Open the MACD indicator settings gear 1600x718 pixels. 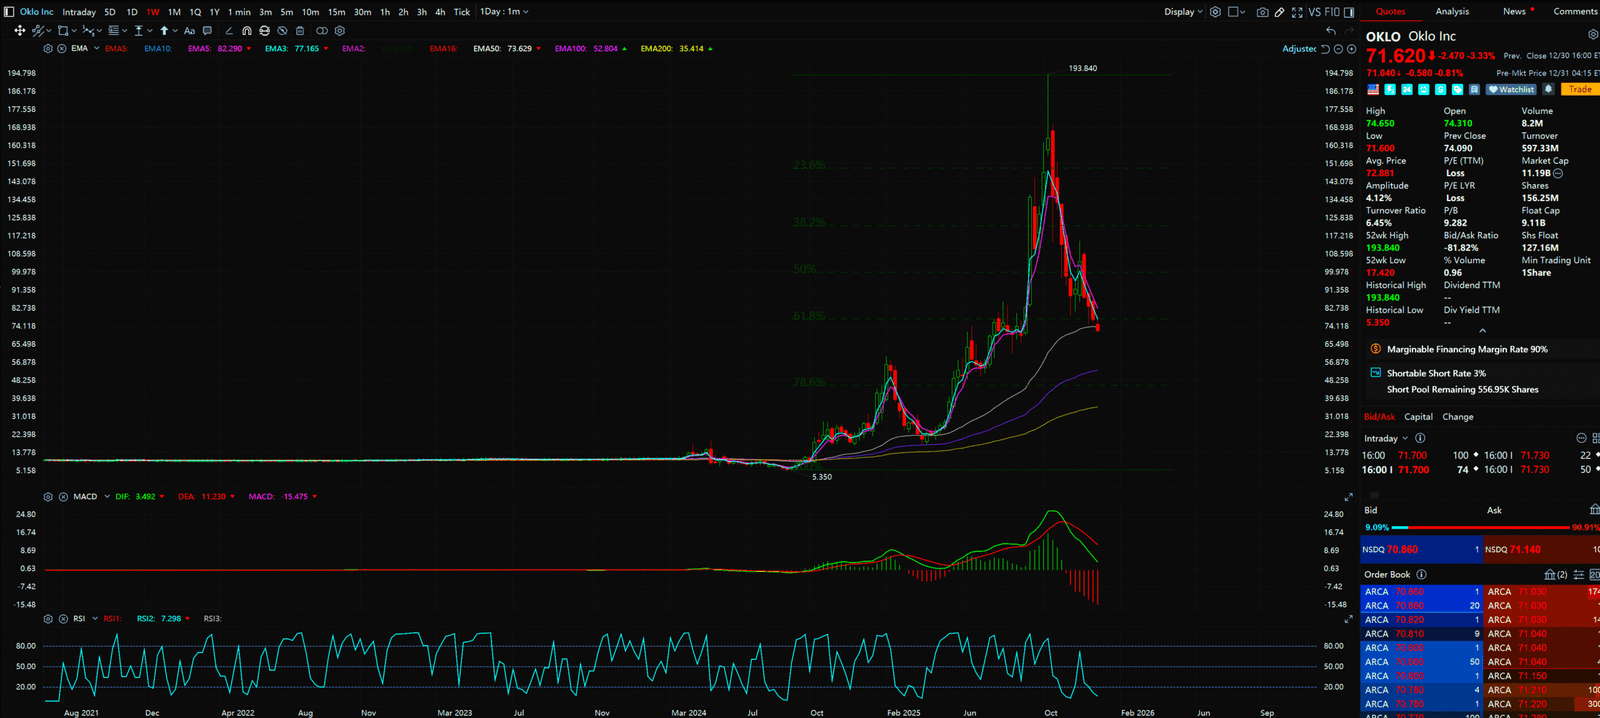pyautogui.click(x=48, y=497)
